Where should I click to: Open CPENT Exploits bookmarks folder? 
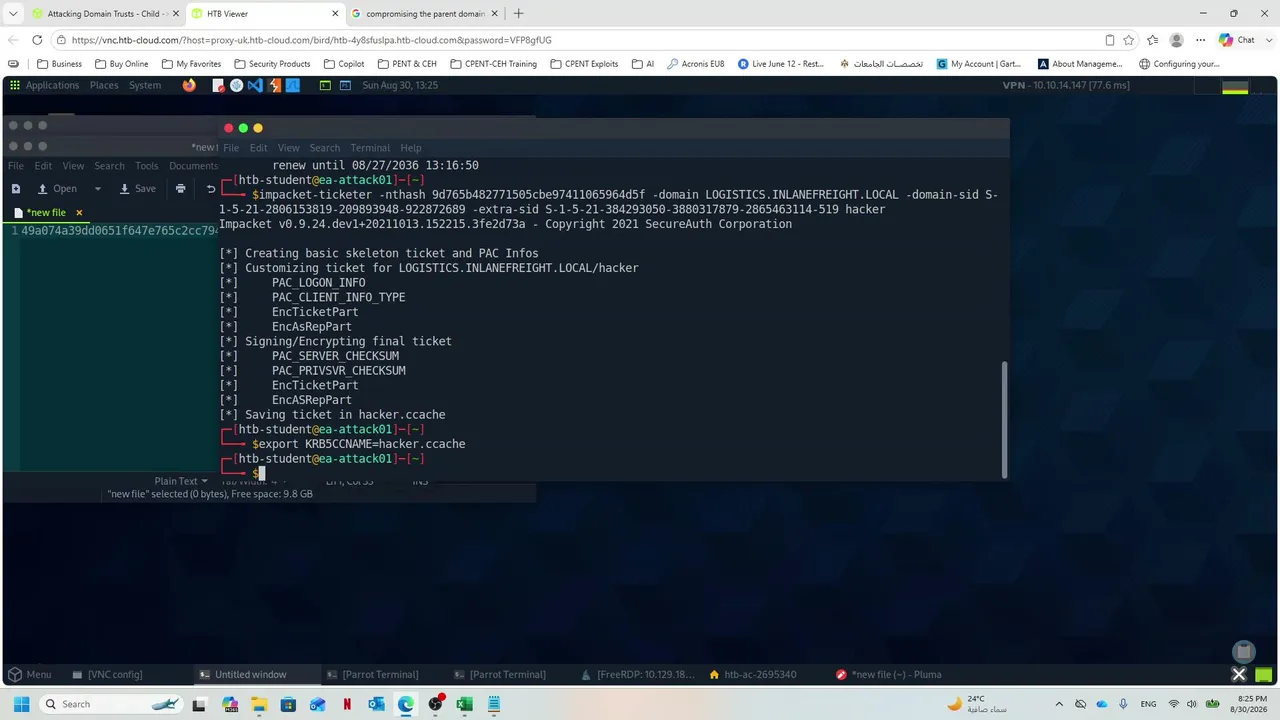583,64
